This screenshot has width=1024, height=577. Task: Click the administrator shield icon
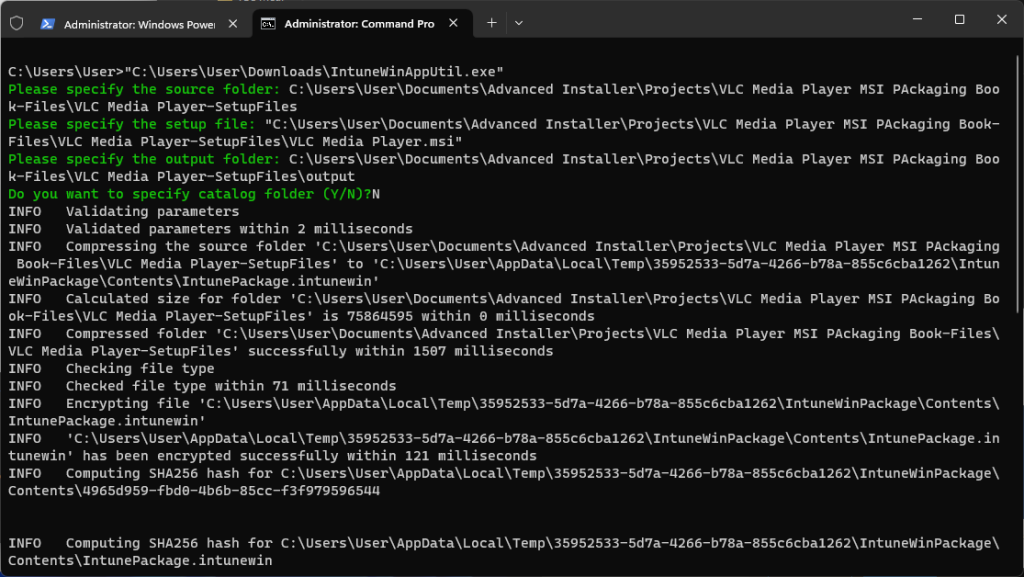[16, 23]
